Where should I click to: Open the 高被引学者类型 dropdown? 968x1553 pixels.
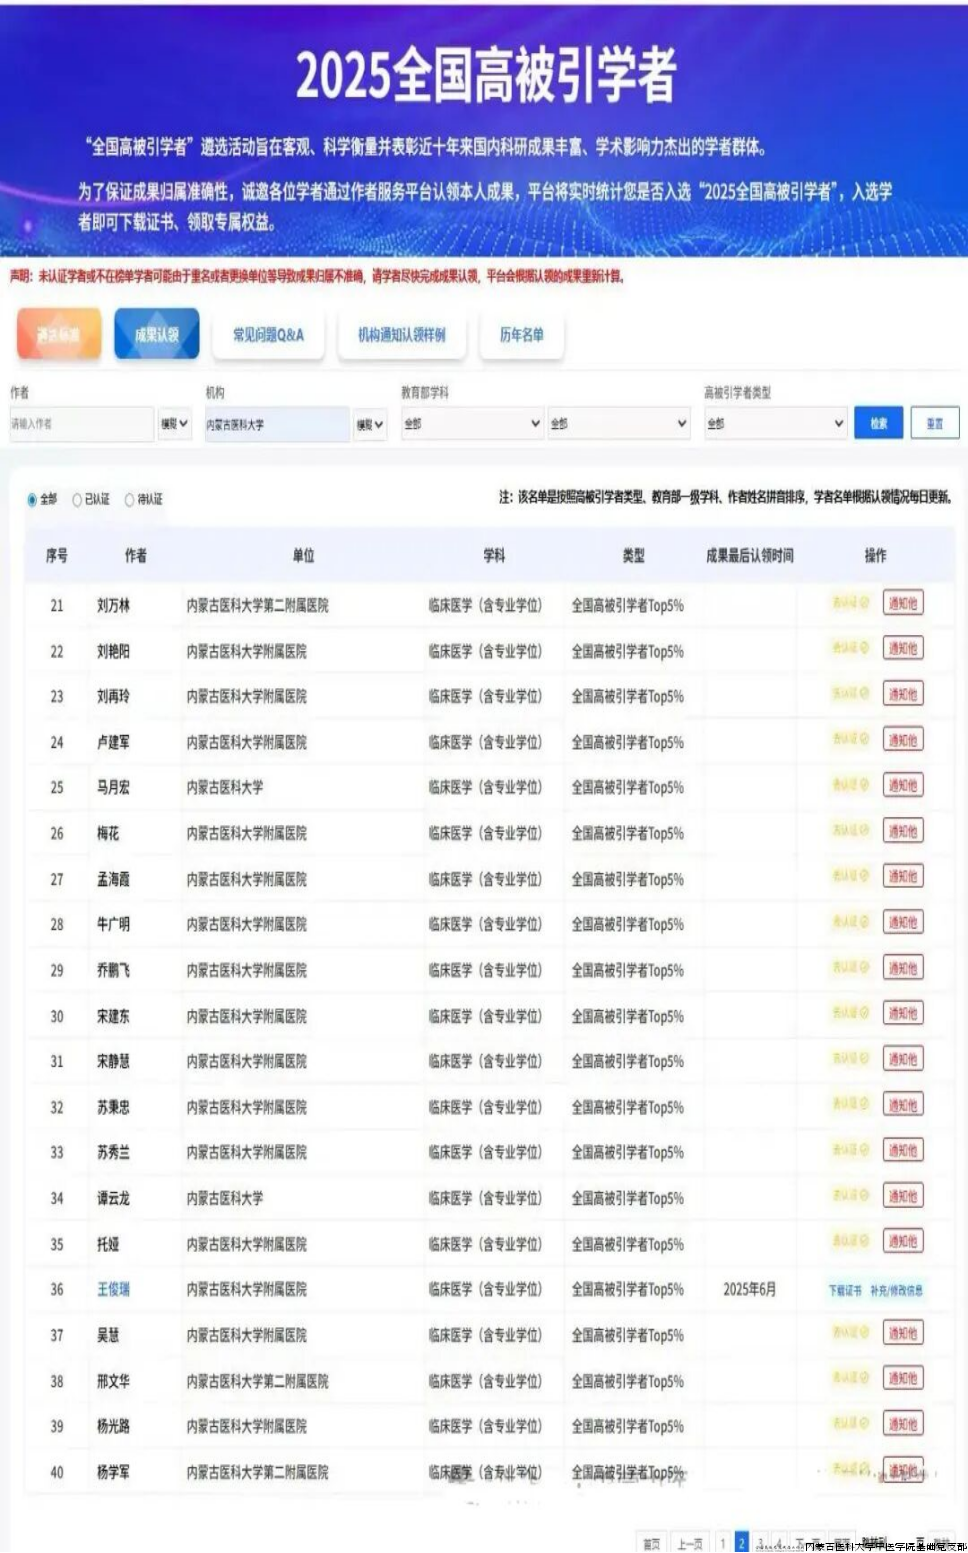click(x=775, y=424)
